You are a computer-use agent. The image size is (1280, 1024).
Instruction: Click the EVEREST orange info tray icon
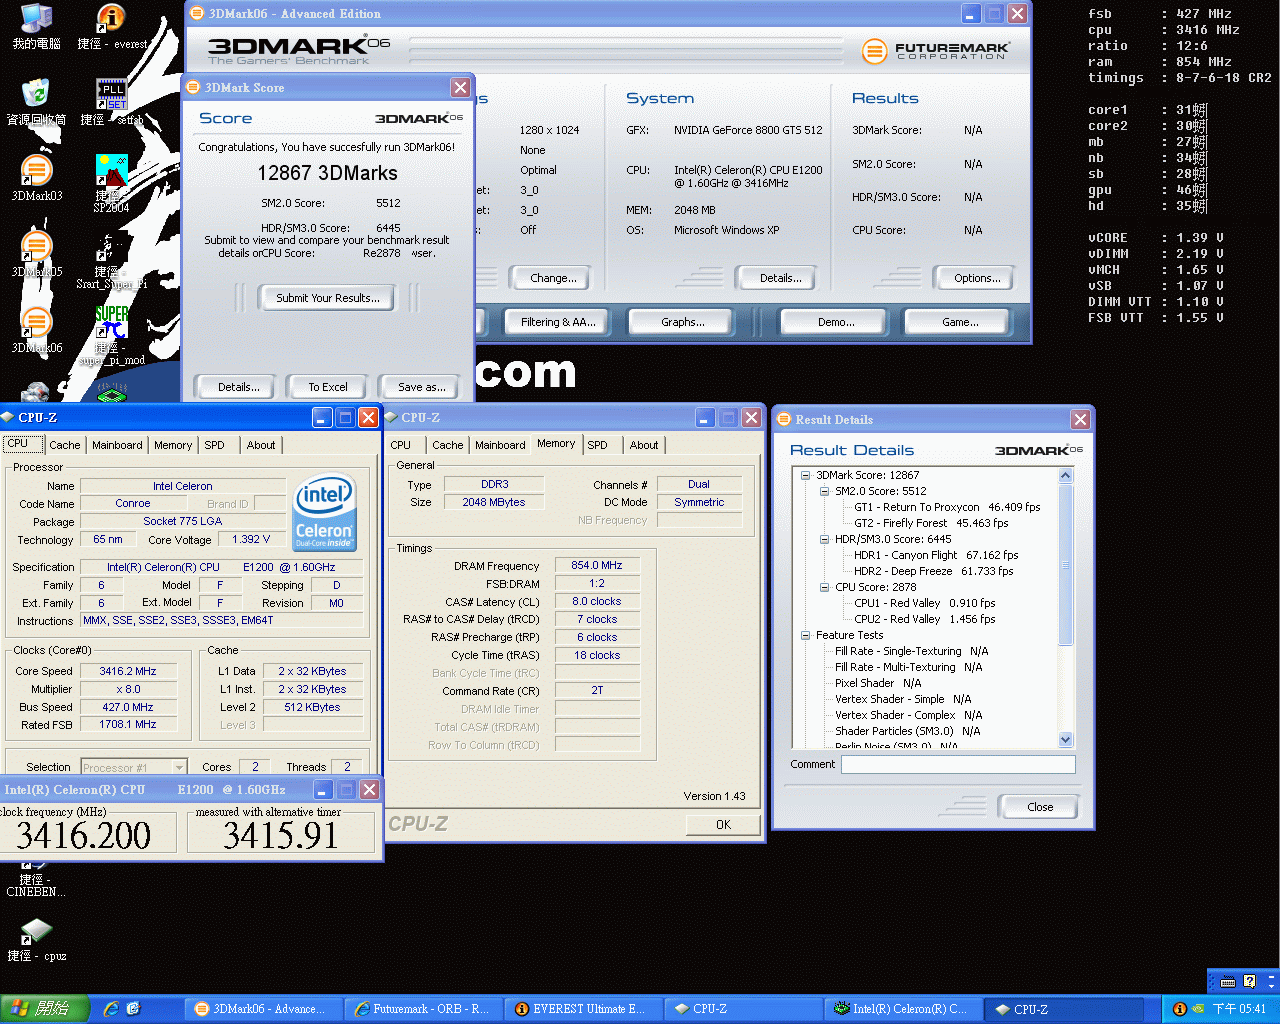[1179, 1009]
